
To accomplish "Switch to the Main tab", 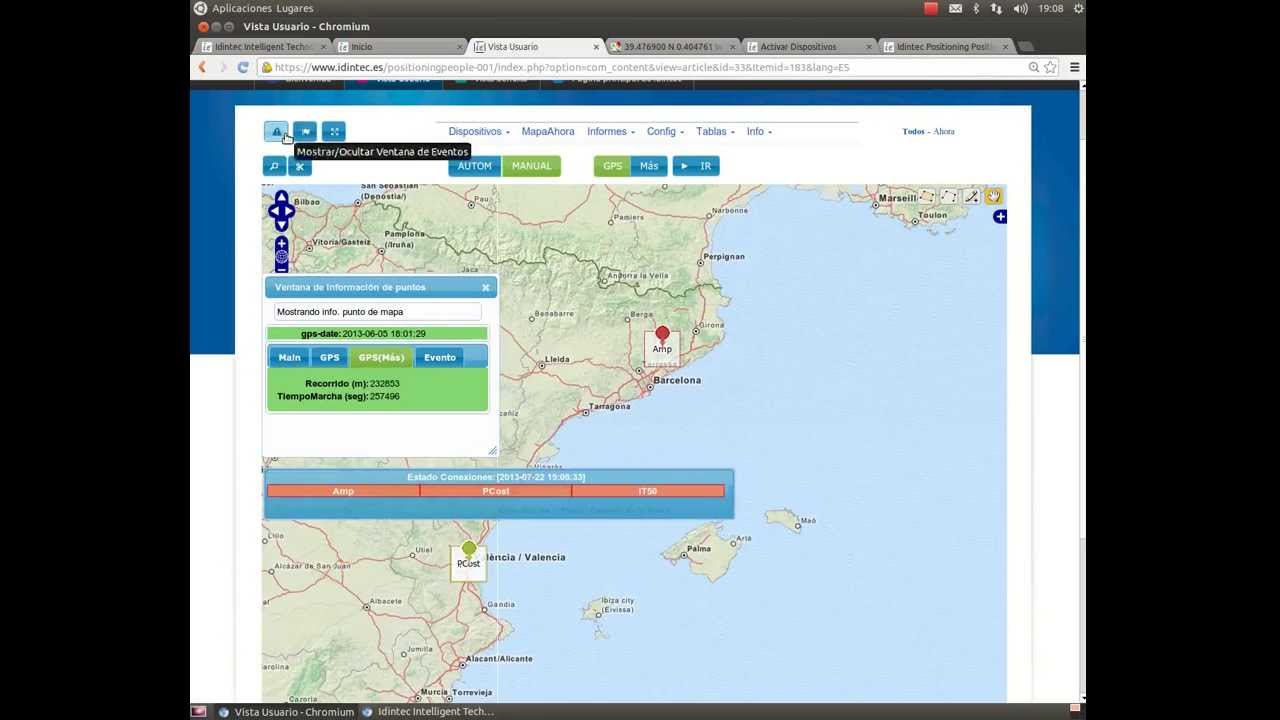I will (x=289, y=357).
